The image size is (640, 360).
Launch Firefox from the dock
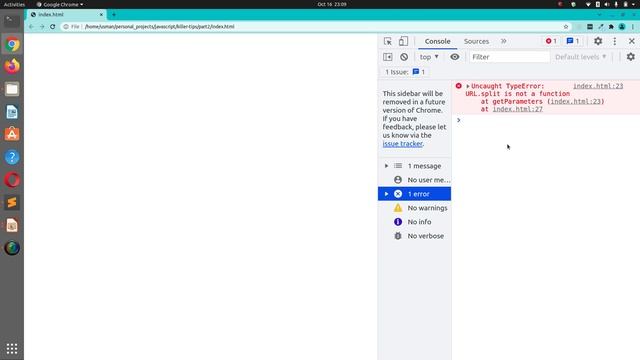pyautogui.click(x=12, y=66)
